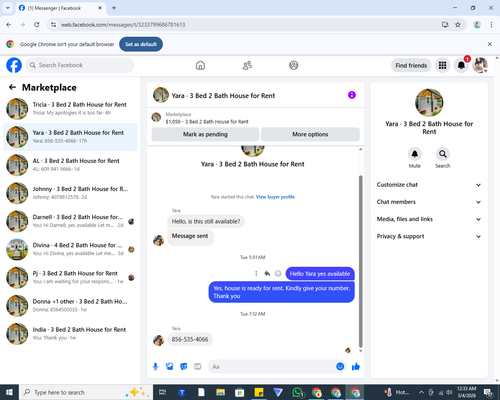This screenshot has width=500, height=400.
Task: Switch to Messenger Facebook browser tab
Action: click(x=61, y=8)
